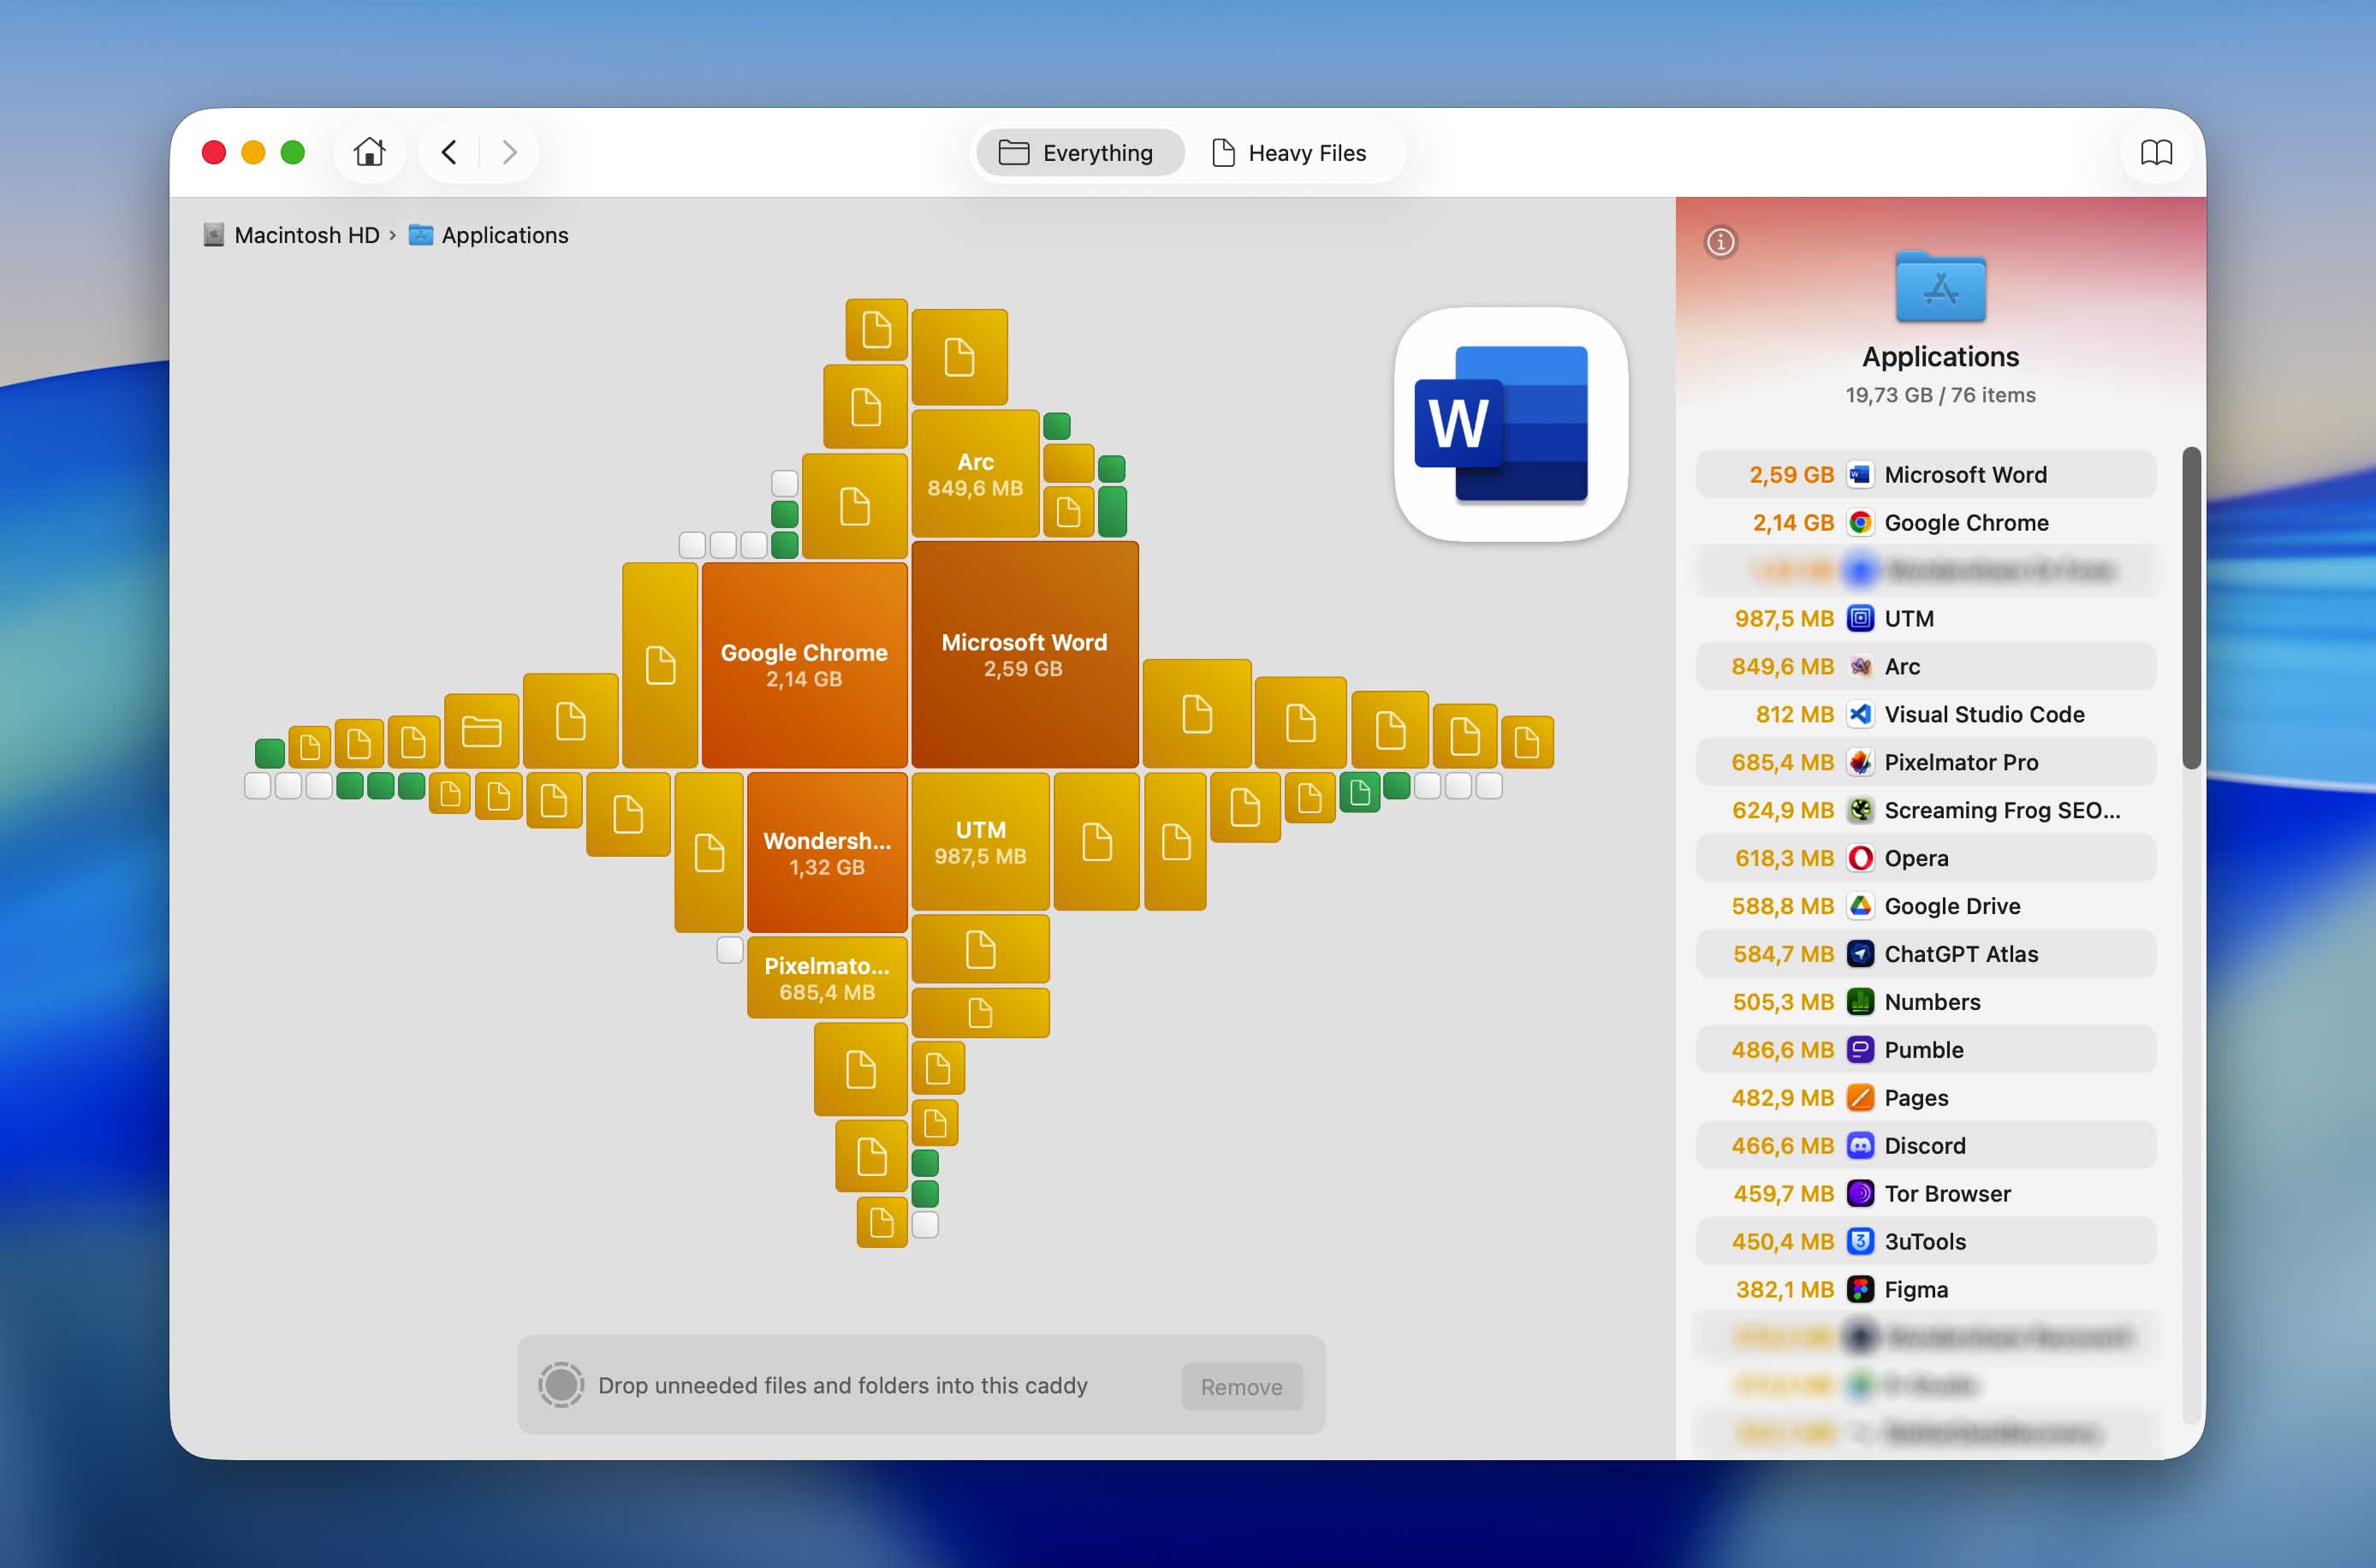Click the large Microsoft Word preview icon

[1510, 424]
